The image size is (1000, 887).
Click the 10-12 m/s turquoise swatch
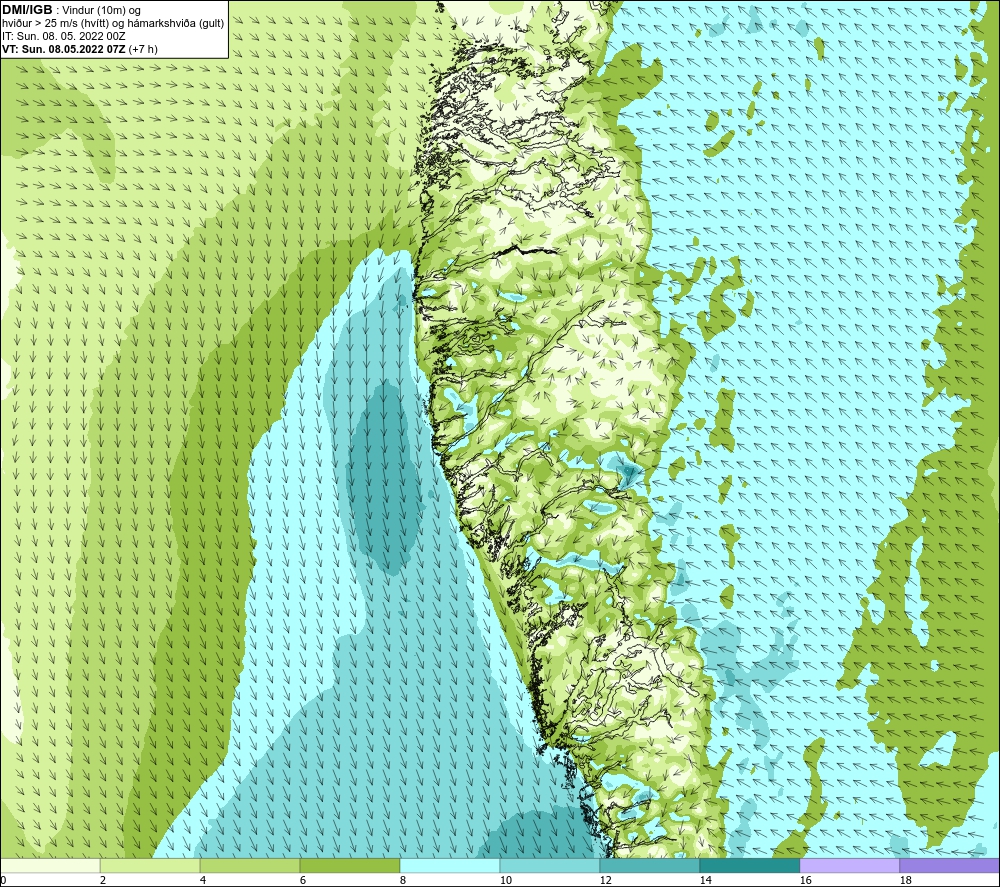coord(550,865)
